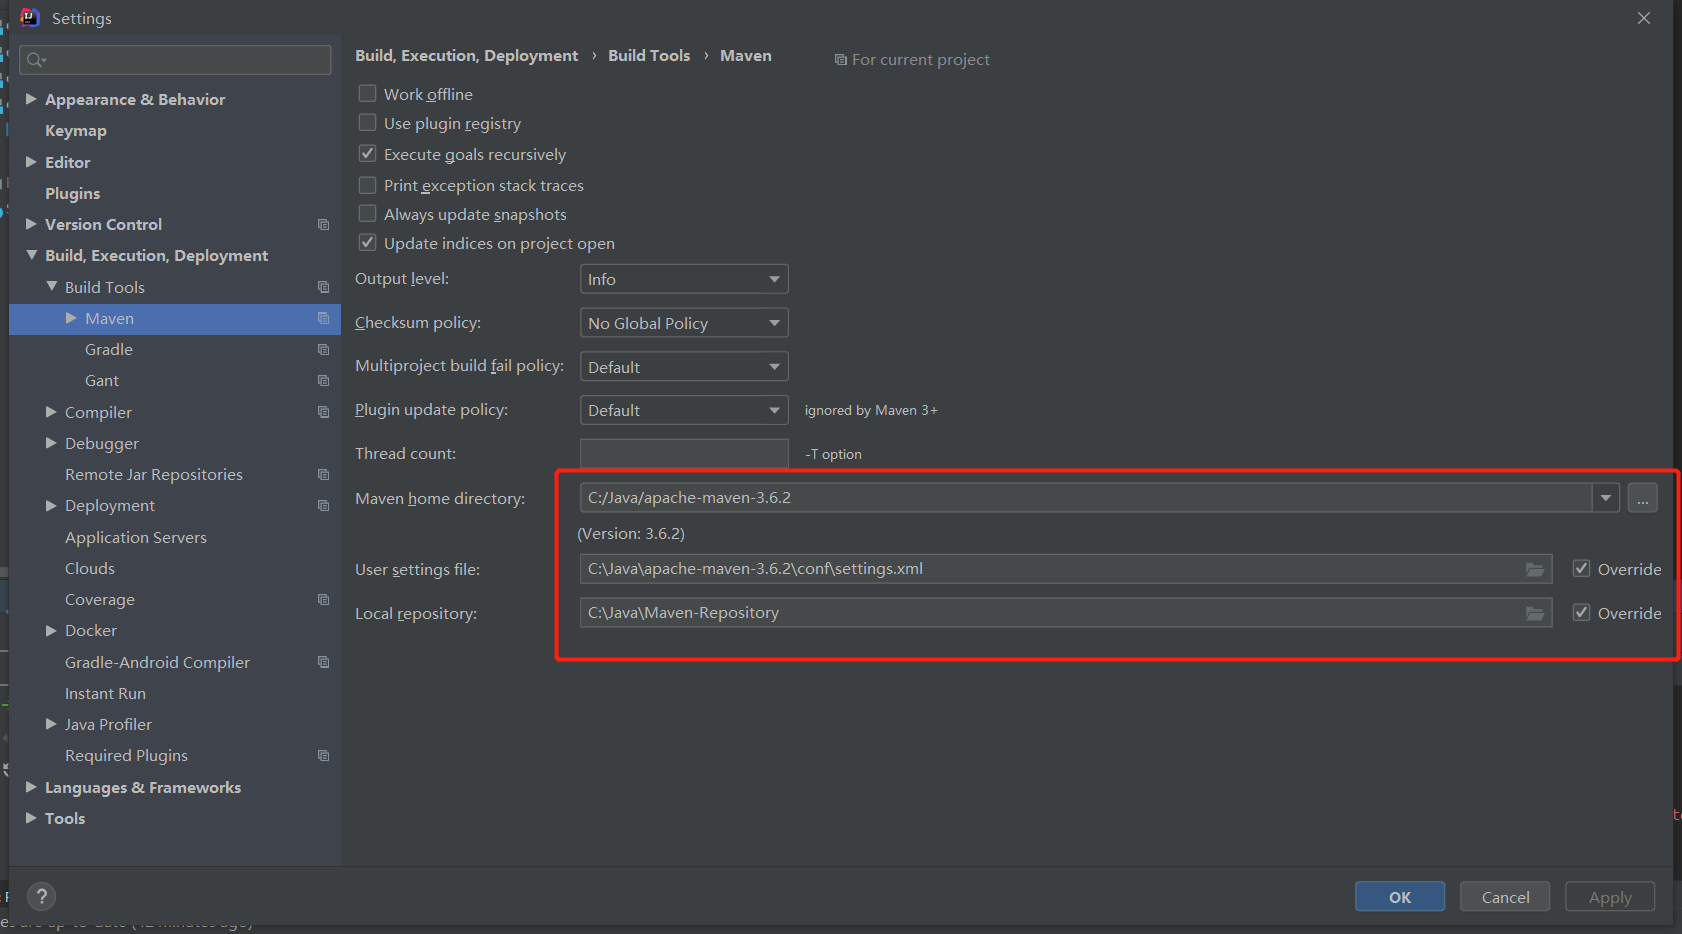Click the project-level icon beside Gradle-Android Compiler
This screenshot has height=934, width=1682.
coord(323,662)
